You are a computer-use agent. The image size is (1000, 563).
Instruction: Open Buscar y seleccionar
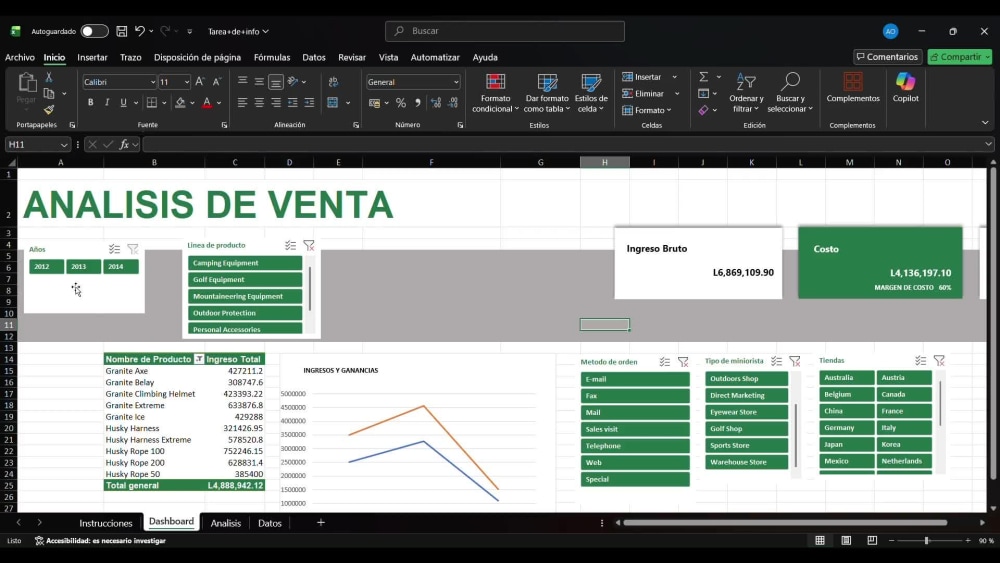pos(790,93)
